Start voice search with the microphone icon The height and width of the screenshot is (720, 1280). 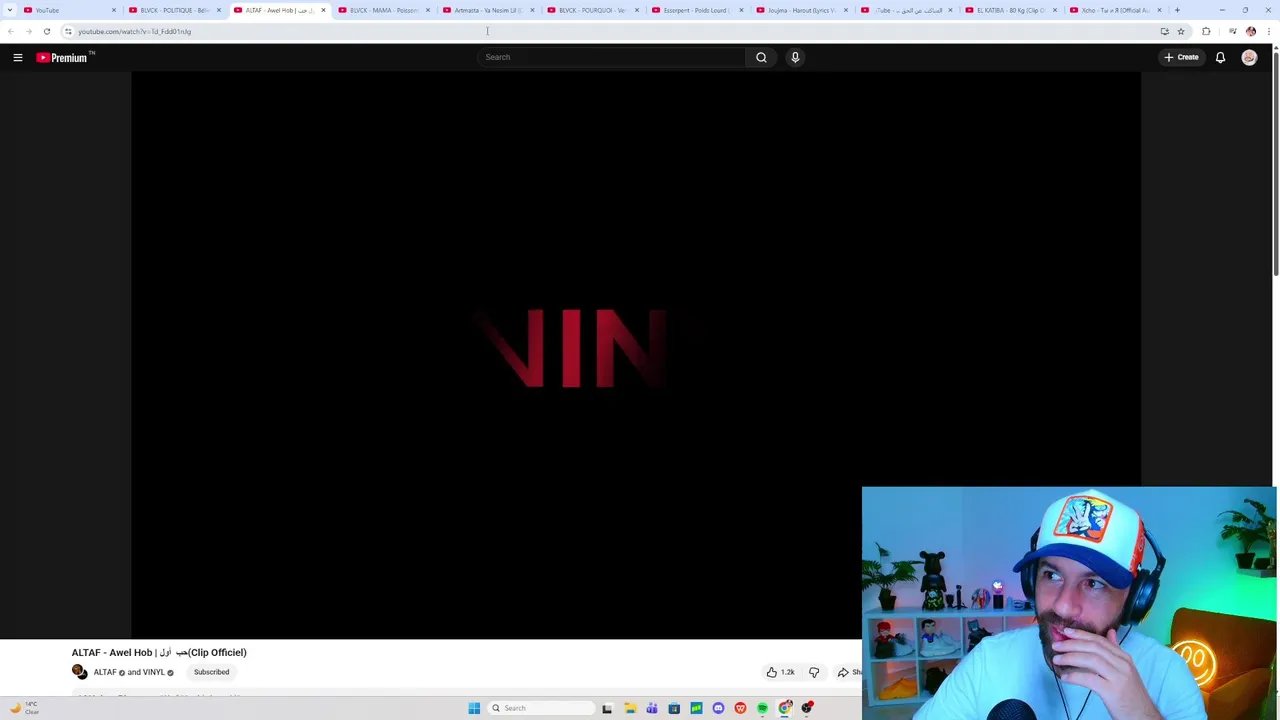(795, 58)
